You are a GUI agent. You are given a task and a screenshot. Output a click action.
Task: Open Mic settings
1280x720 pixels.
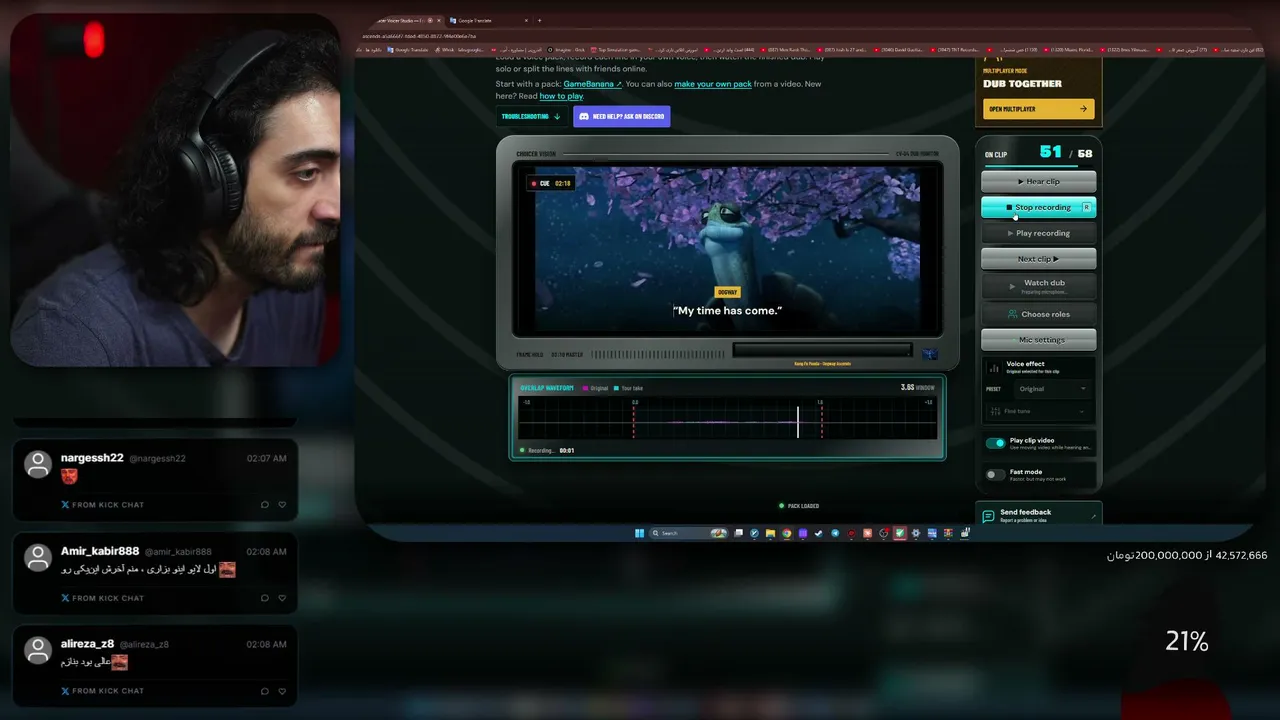pyautogui.click(x=1038, y=340)
